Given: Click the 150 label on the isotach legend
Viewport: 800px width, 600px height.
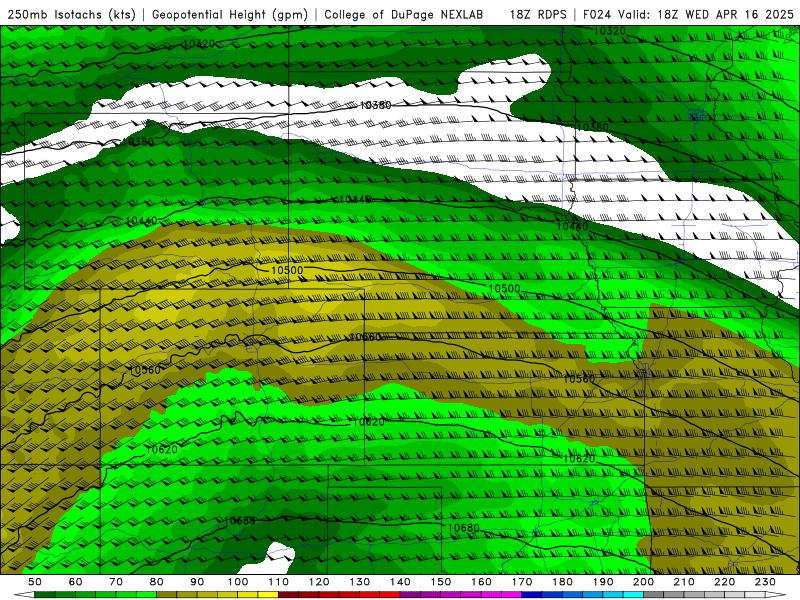Looking at the screenshot, I should [x=441, y=582].
